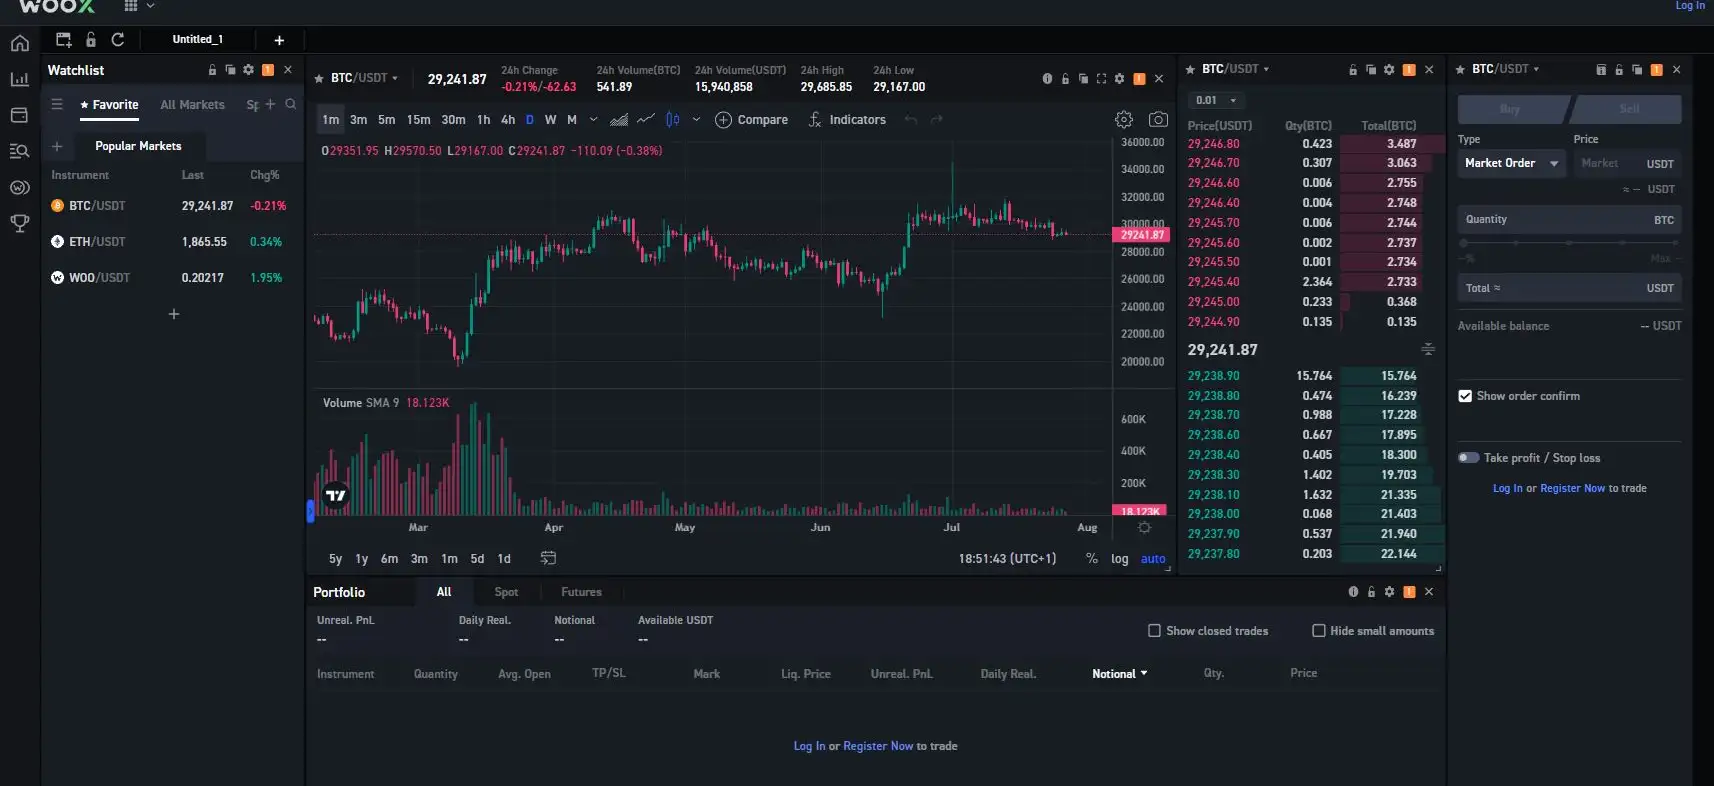Take a chart snapshot with camera icon
Screen dimensions: 1714x786
coord(1158,120)
